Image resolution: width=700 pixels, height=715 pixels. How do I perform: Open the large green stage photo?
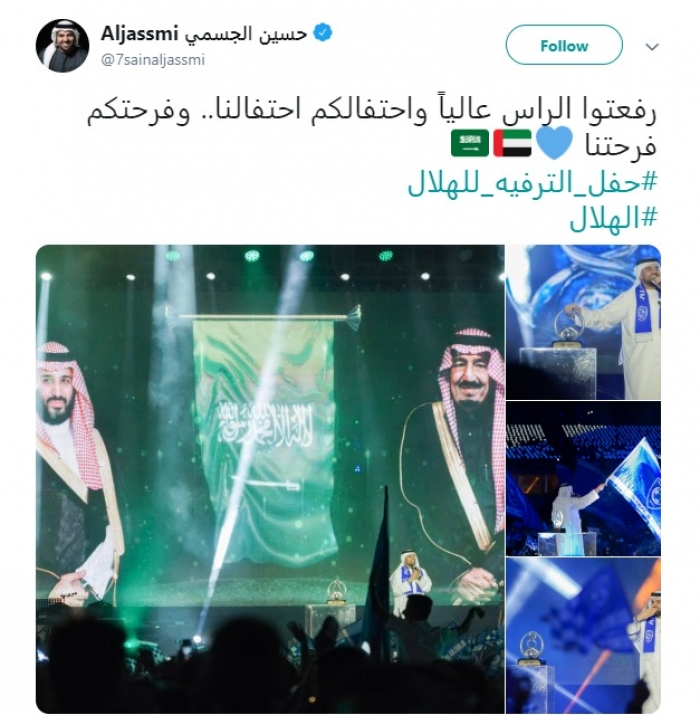270,479
